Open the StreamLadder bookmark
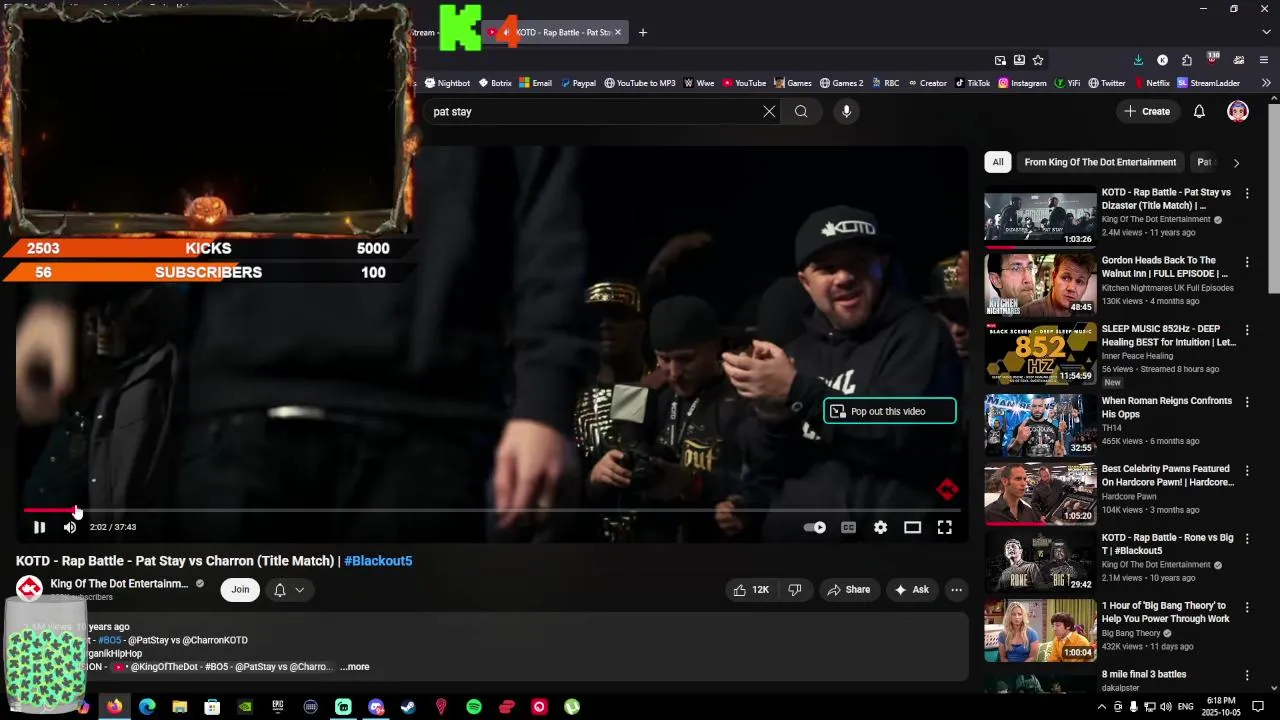The width and height of the screenshot is (1280, 720). click(1208, 83)
